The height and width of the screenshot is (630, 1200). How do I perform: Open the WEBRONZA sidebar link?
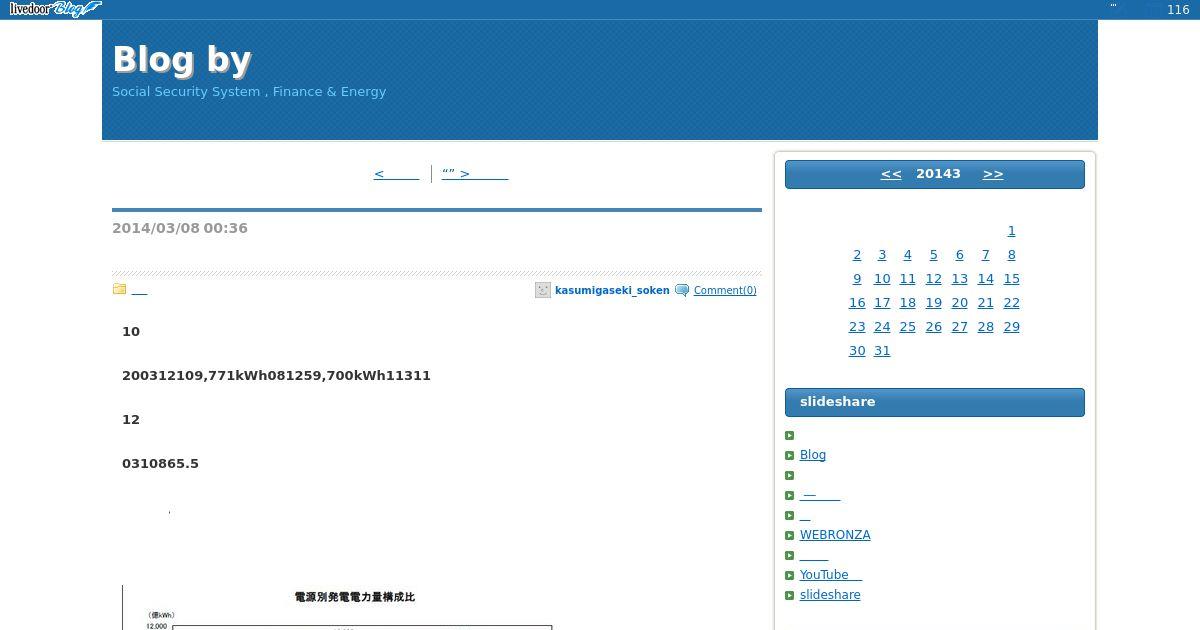[835, 535]
